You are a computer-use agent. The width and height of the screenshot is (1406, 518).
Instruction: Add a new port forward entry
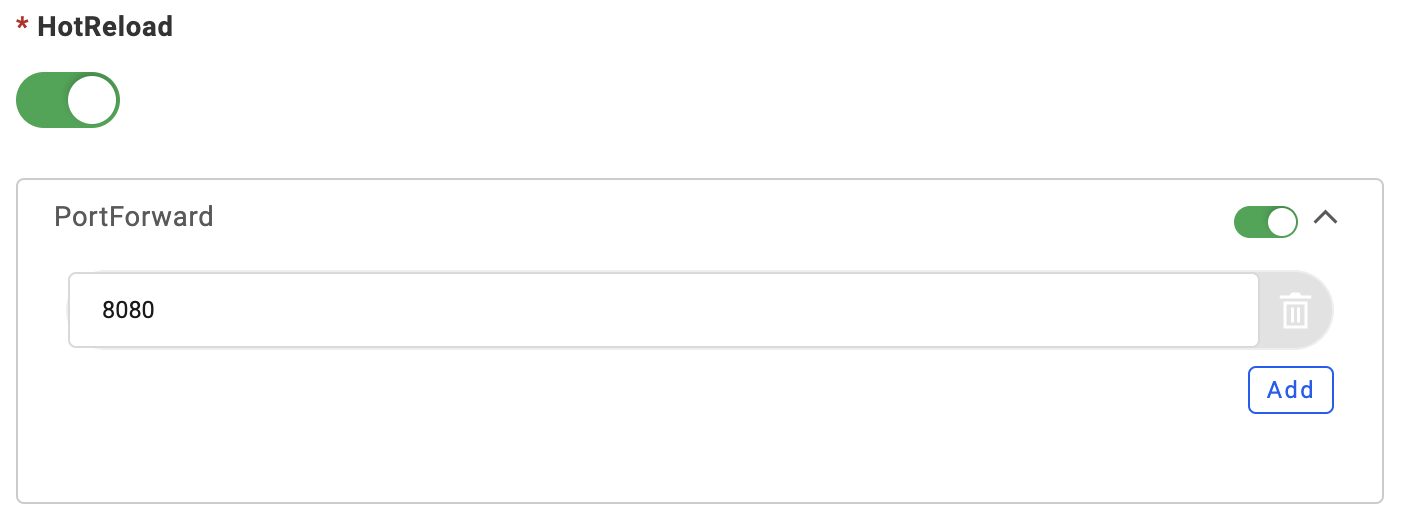[1290, 390]
